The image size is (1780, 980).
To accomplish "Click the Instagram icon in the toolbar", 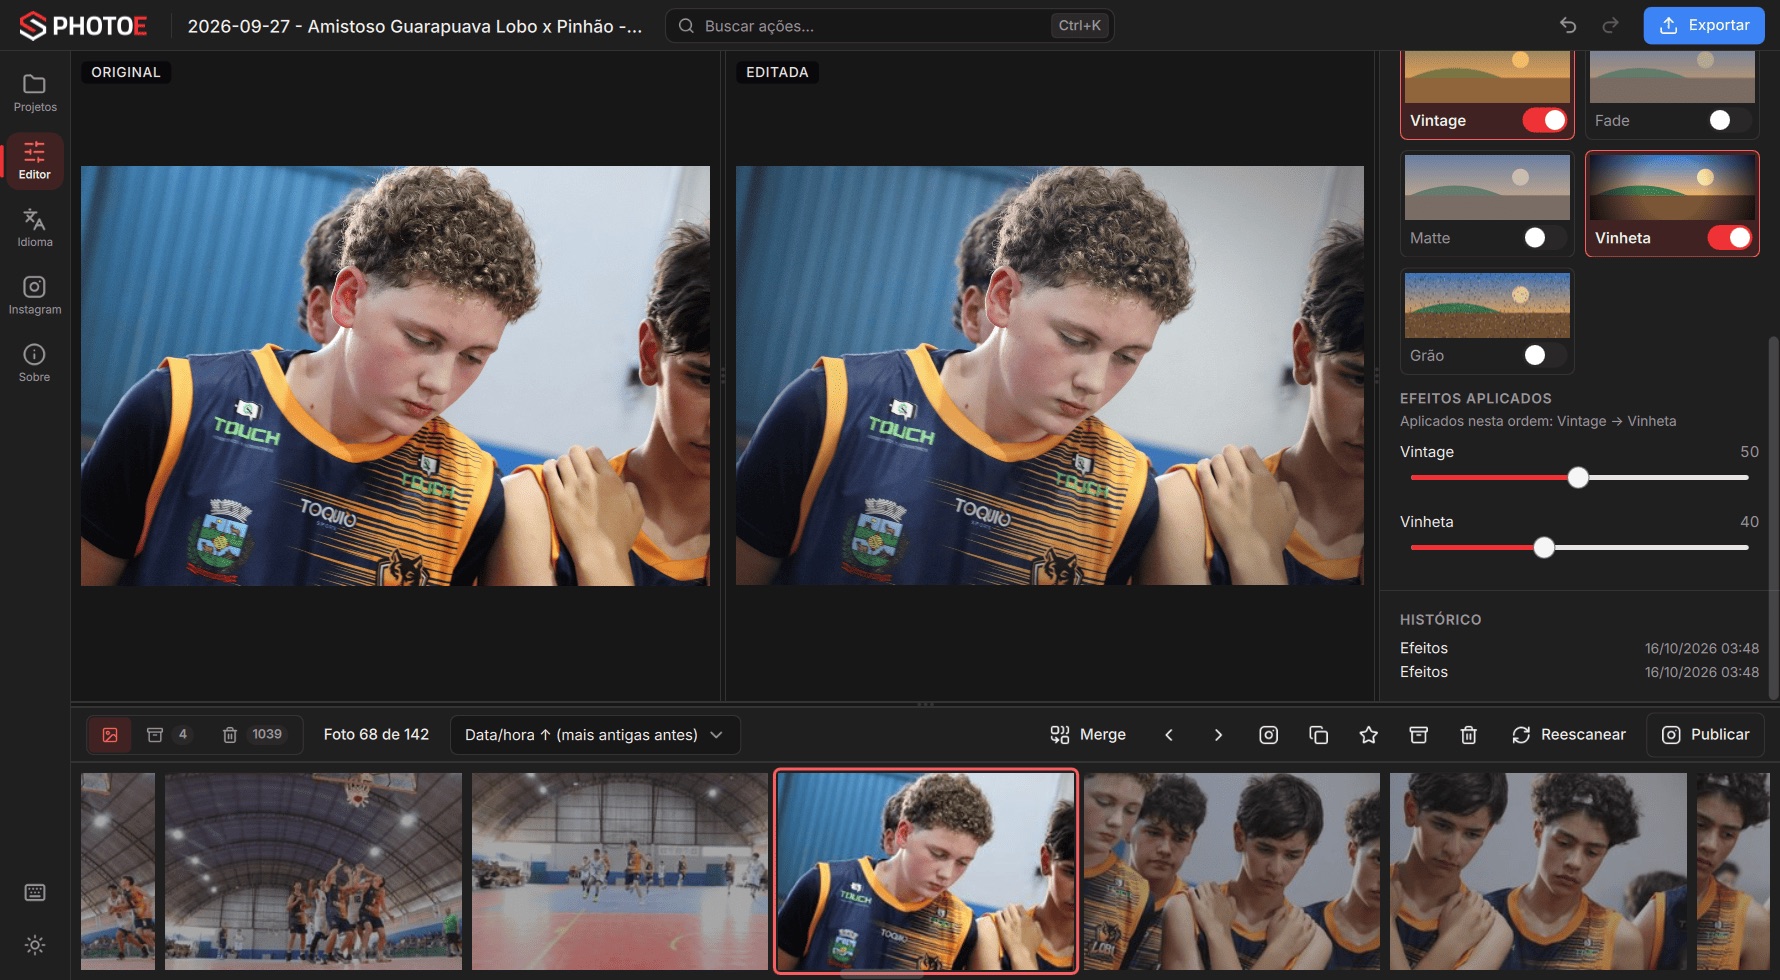I will point(1268,735).
